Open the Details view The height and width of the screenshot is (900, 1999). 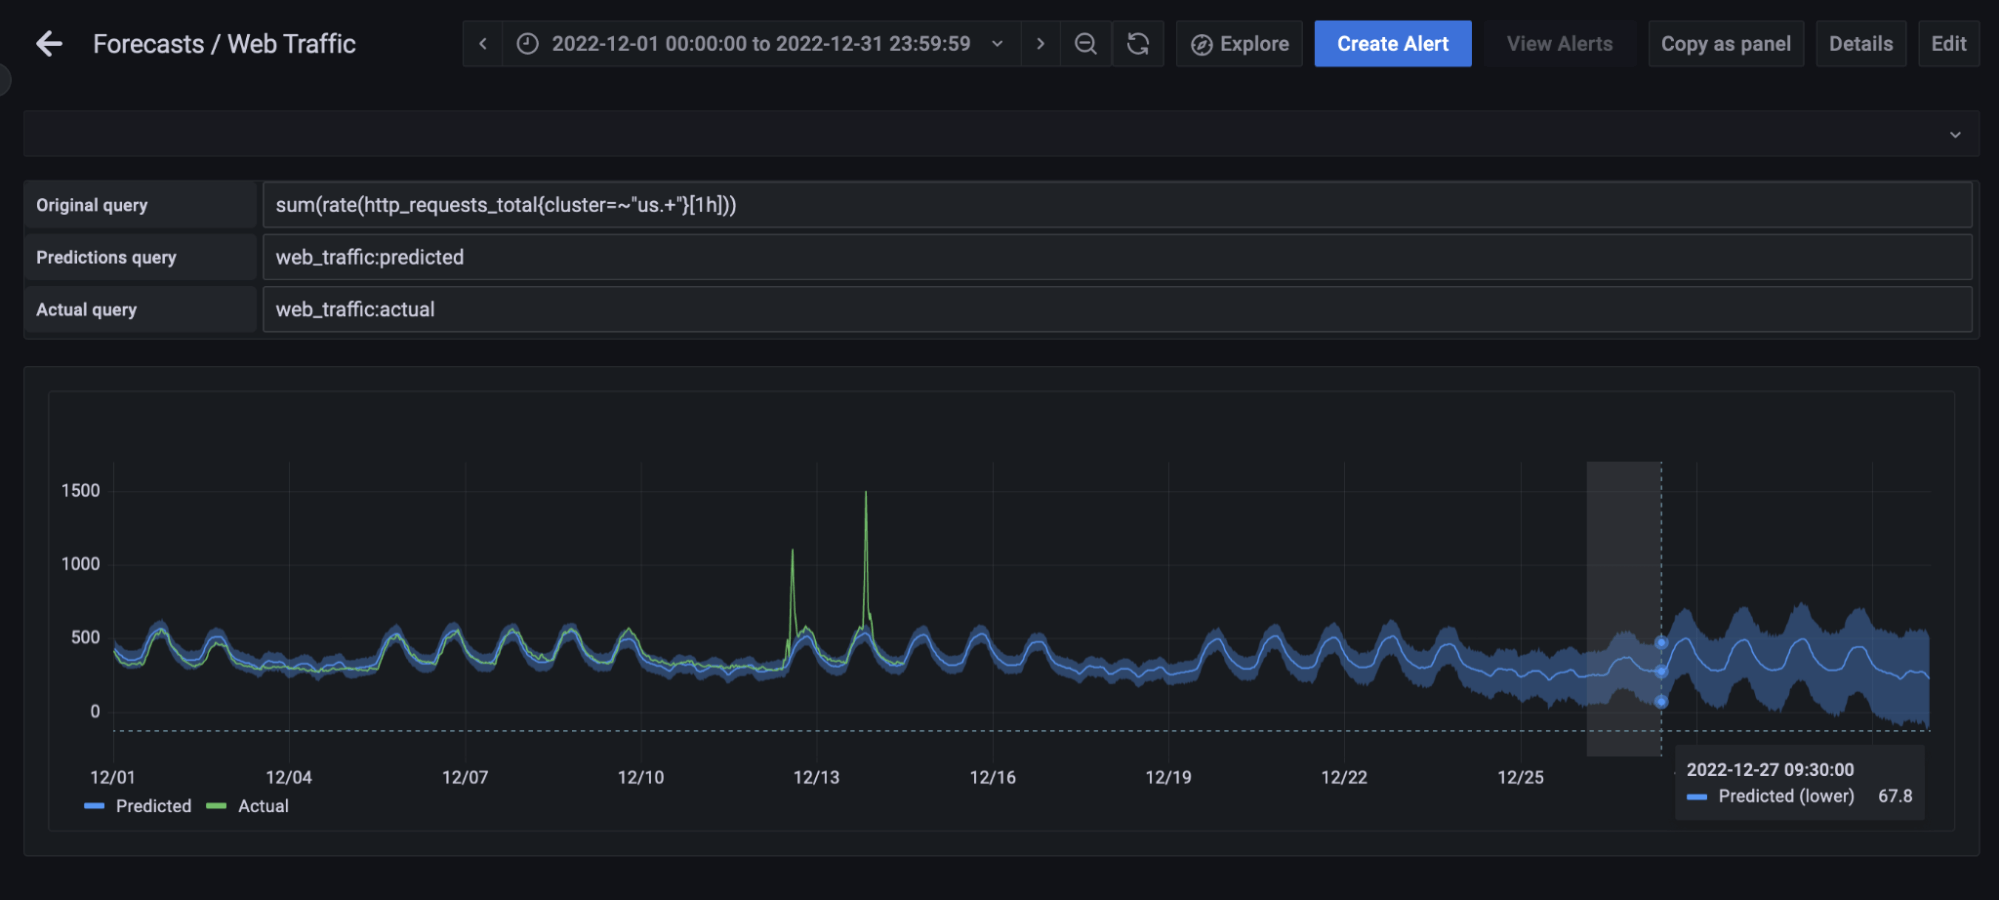1860,44
